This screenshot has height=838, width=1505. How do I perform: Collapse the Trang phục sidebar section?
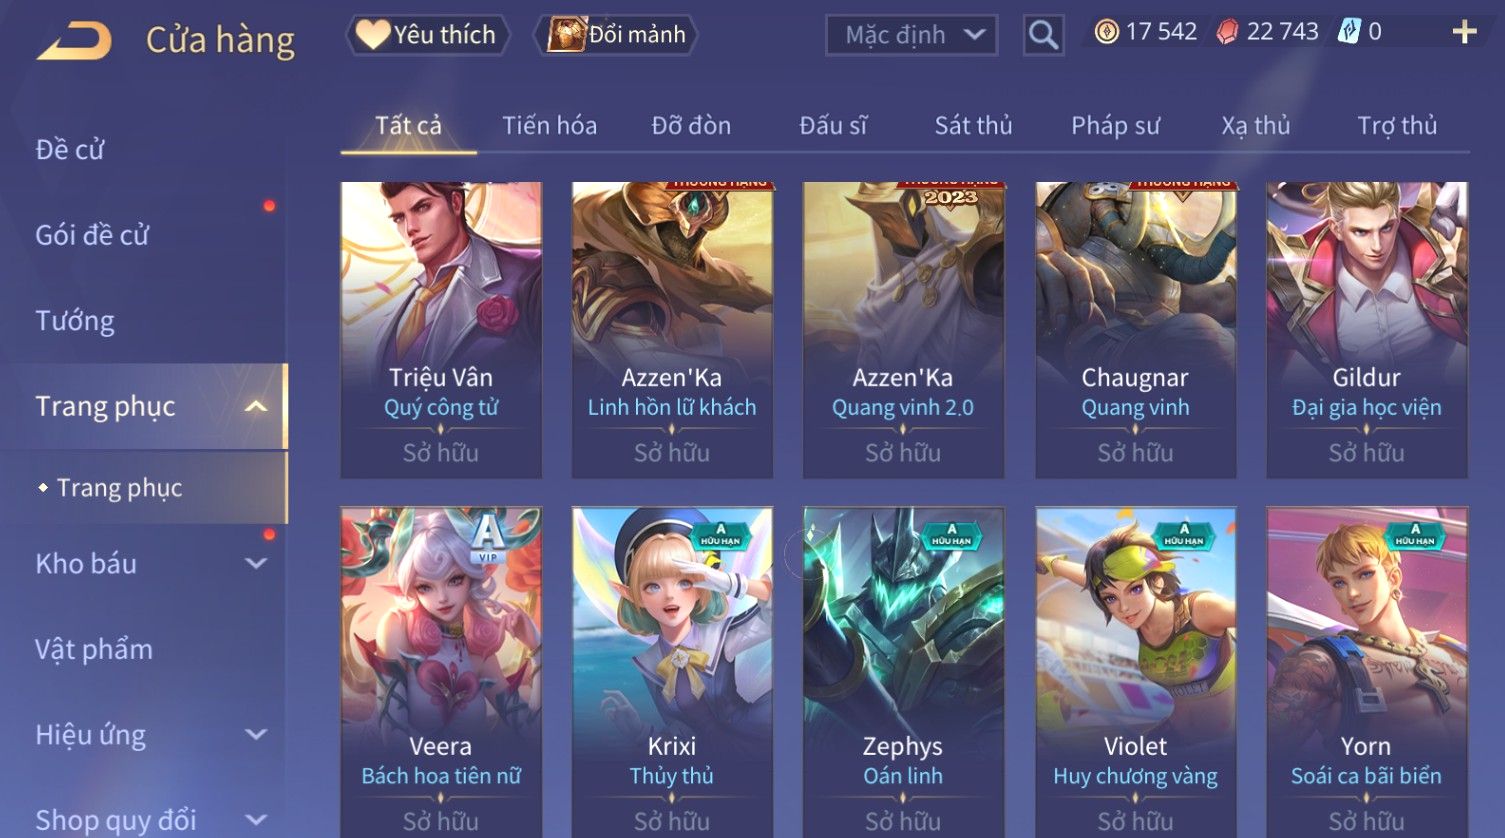256,406
